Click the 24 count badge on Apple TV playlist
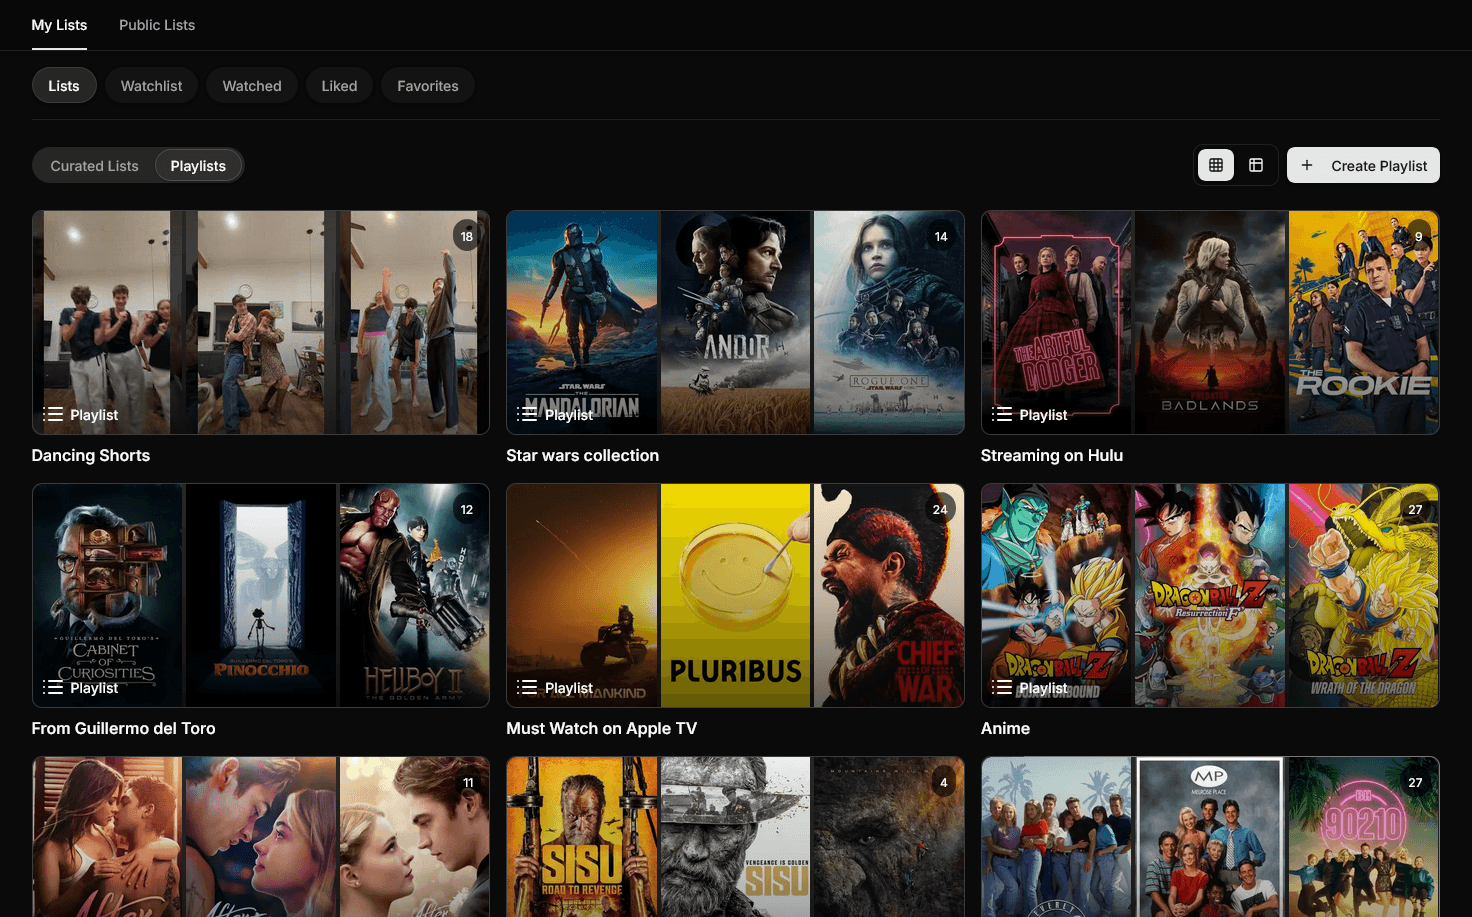The image size is (1472, 917). (940, 510)
